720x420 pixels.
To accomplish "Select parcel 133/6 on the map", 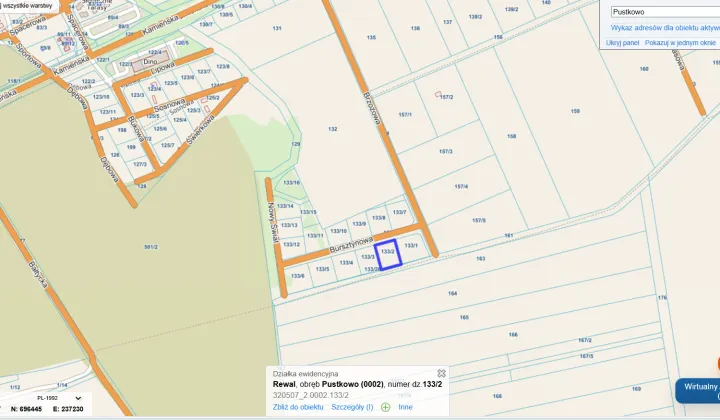I will pos(298,276).
